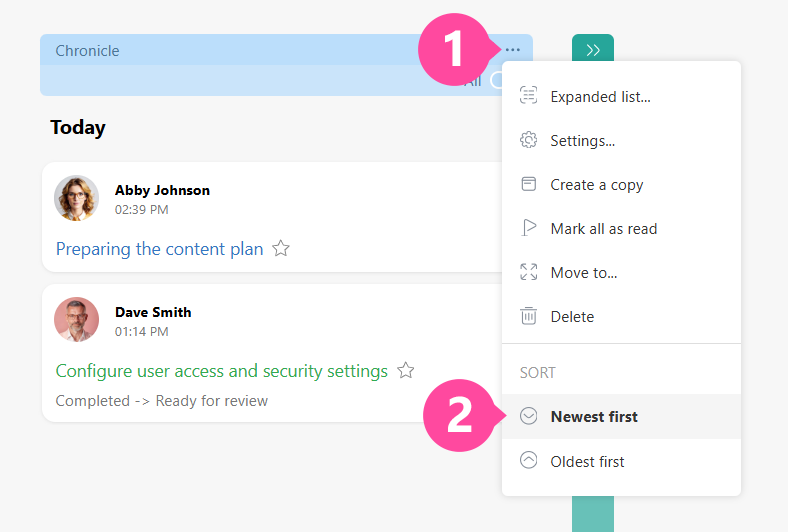
Task: Star the Configure user access task
Action: (x=405, y=371)
